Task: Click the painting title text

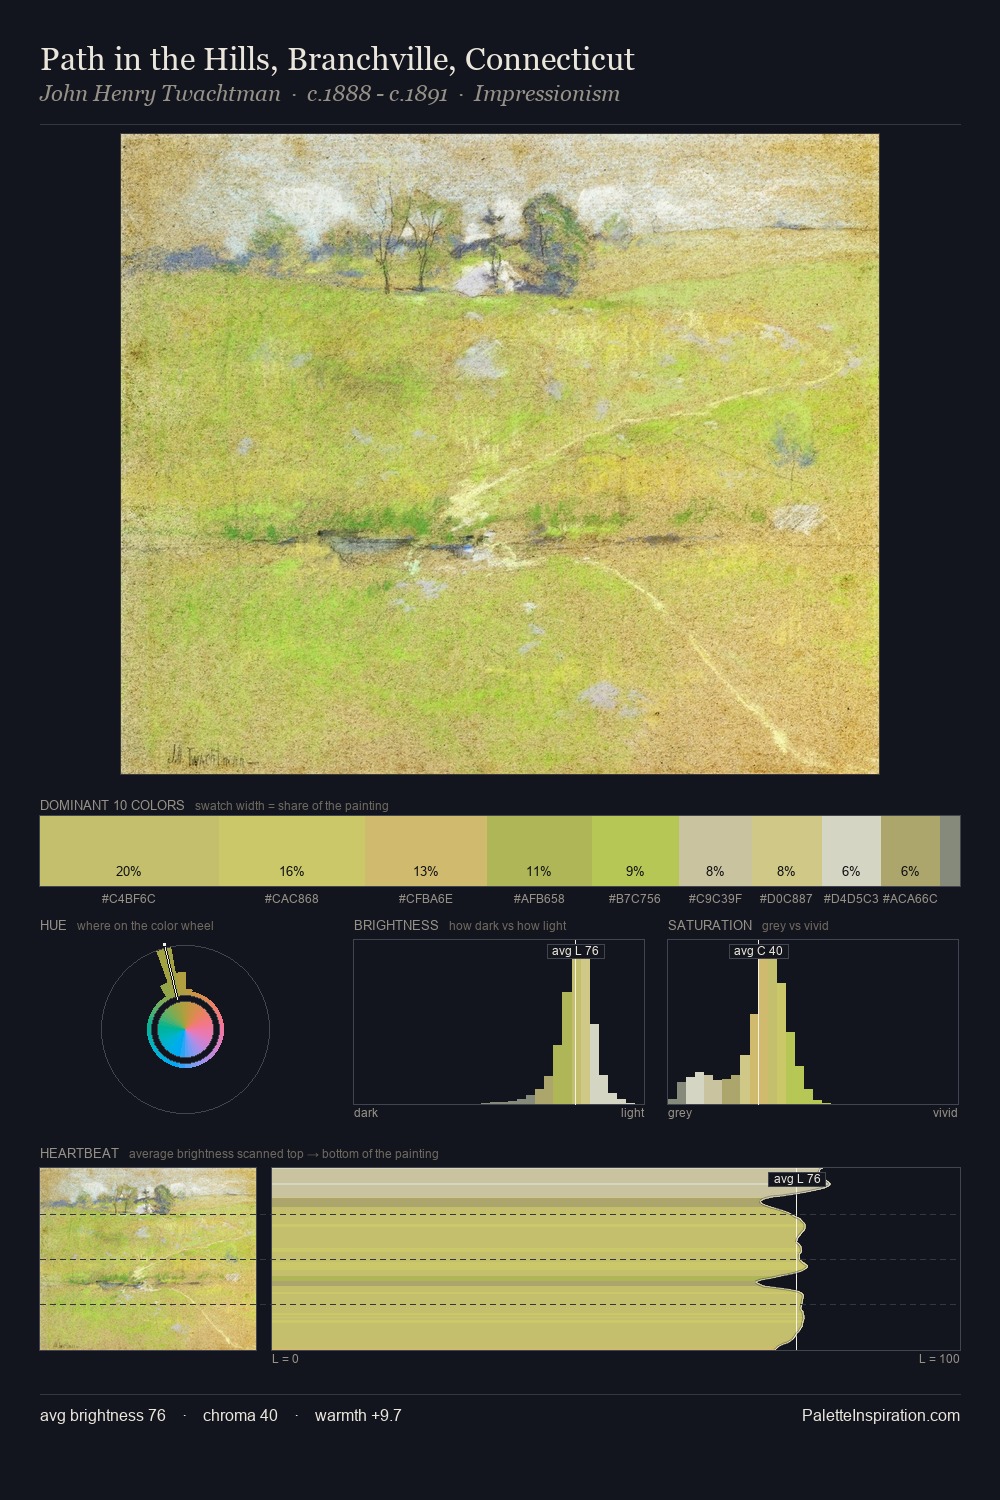Action: tap(337, 59)
